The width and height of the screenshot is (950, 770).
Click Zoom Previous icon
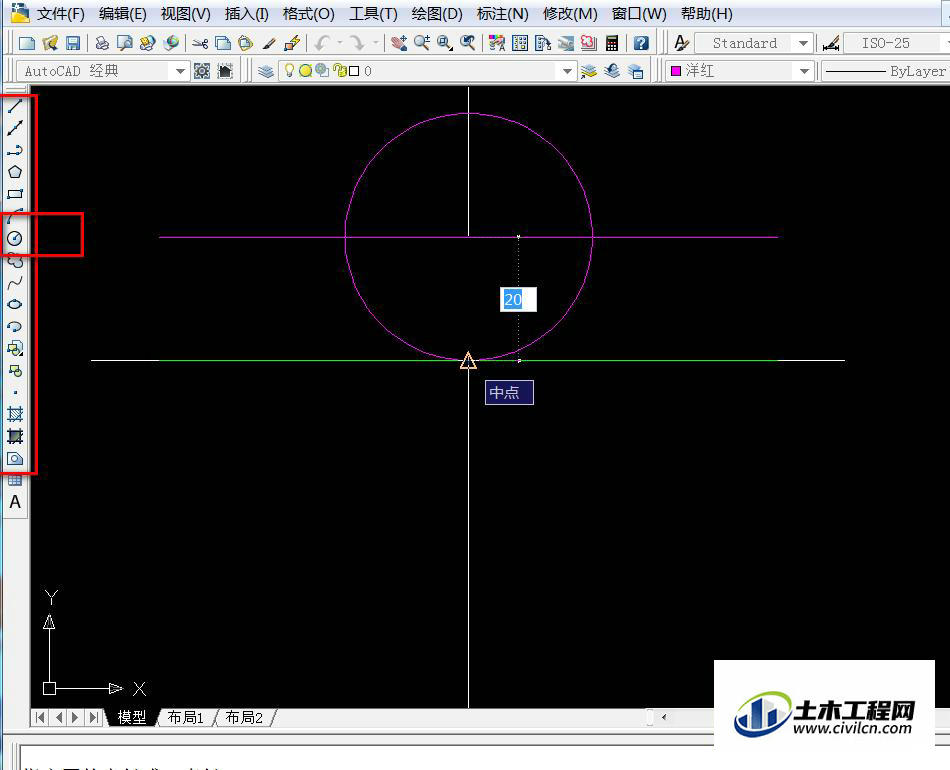tap(467, 43)
